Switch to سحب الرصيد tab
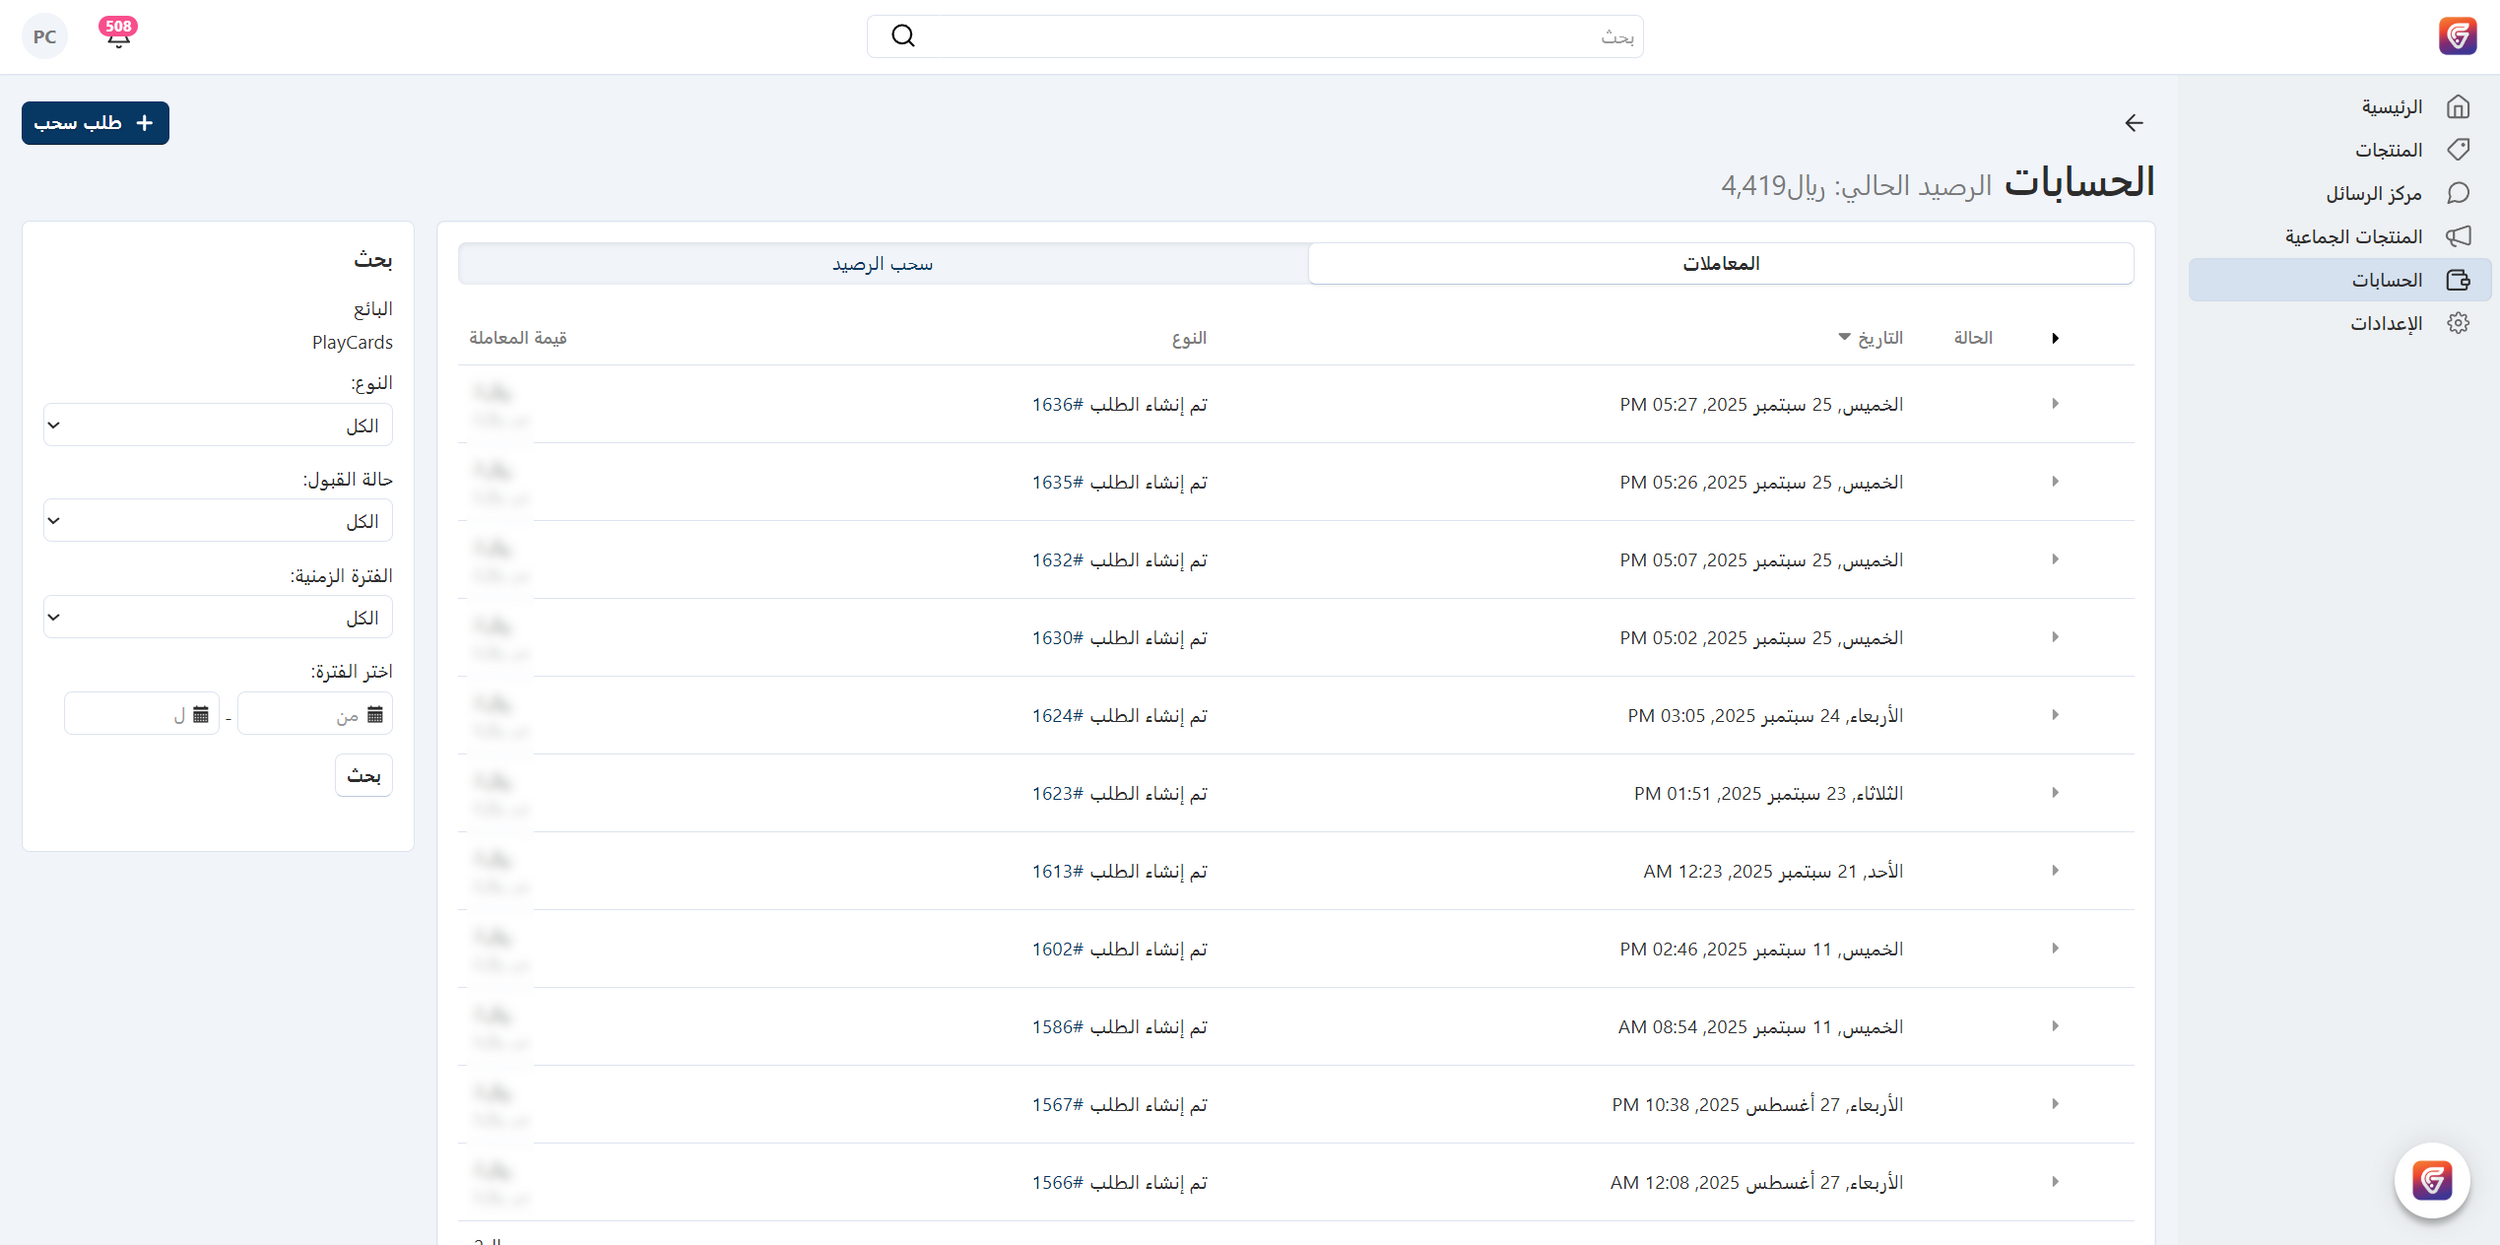Image resolution: width=2500 pixels, height=1245 pixels. [x=882, y=264]
